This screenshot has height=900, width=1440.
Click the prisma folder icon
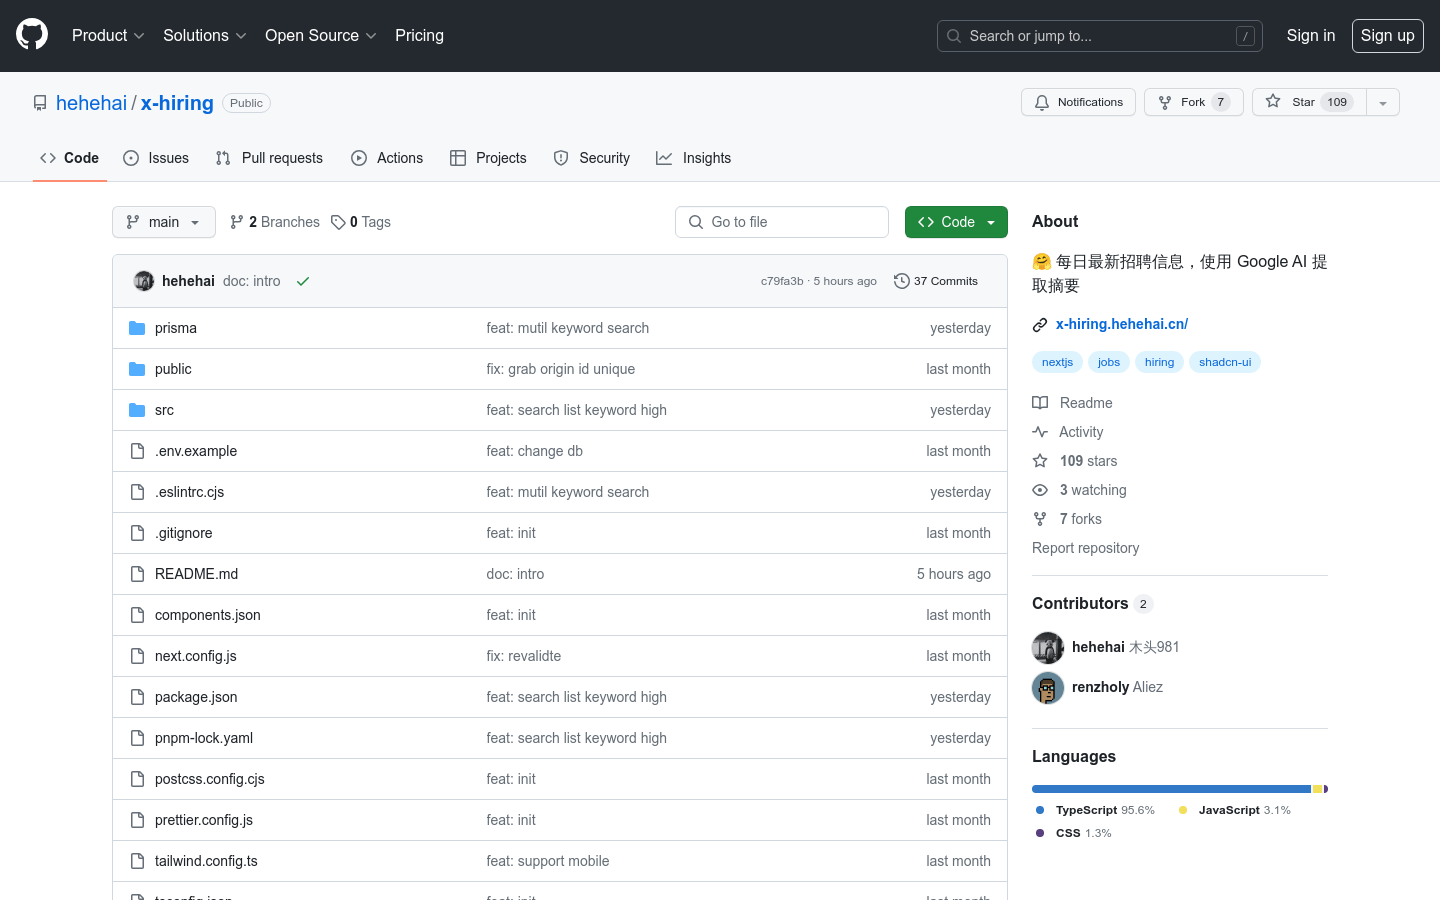(137, 328)
